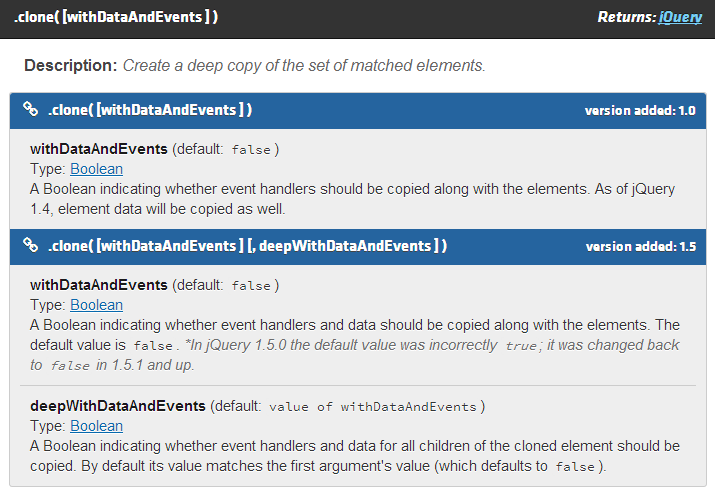Click Boolean link under second withDataAndEvents parameter
The image size is (715, 494).
[96, 305]
